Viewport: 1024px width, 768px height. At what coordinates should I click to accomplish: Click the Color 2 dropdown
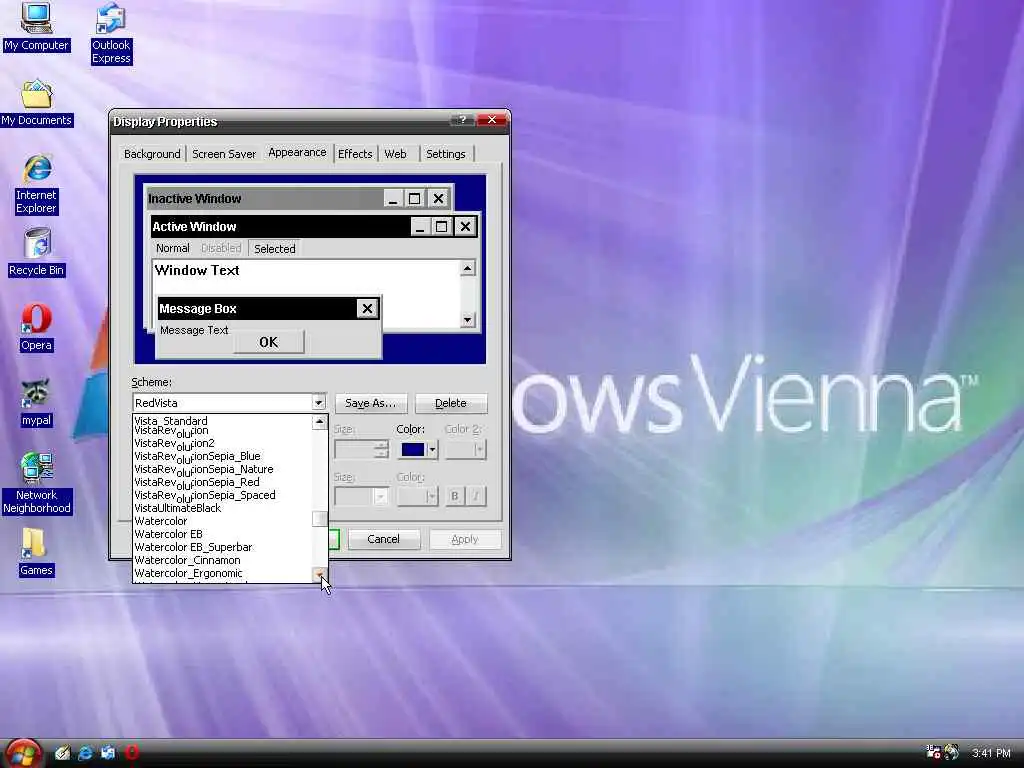coord(466,449)
